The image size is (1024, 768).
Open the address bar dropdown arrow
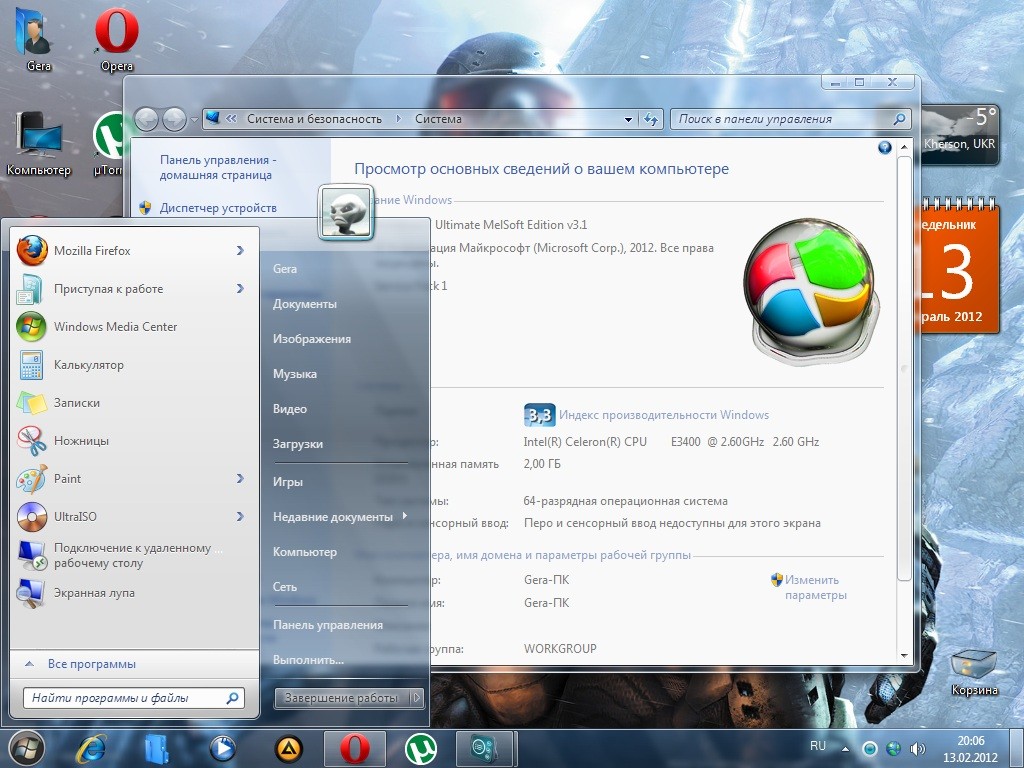click(628, 120)
